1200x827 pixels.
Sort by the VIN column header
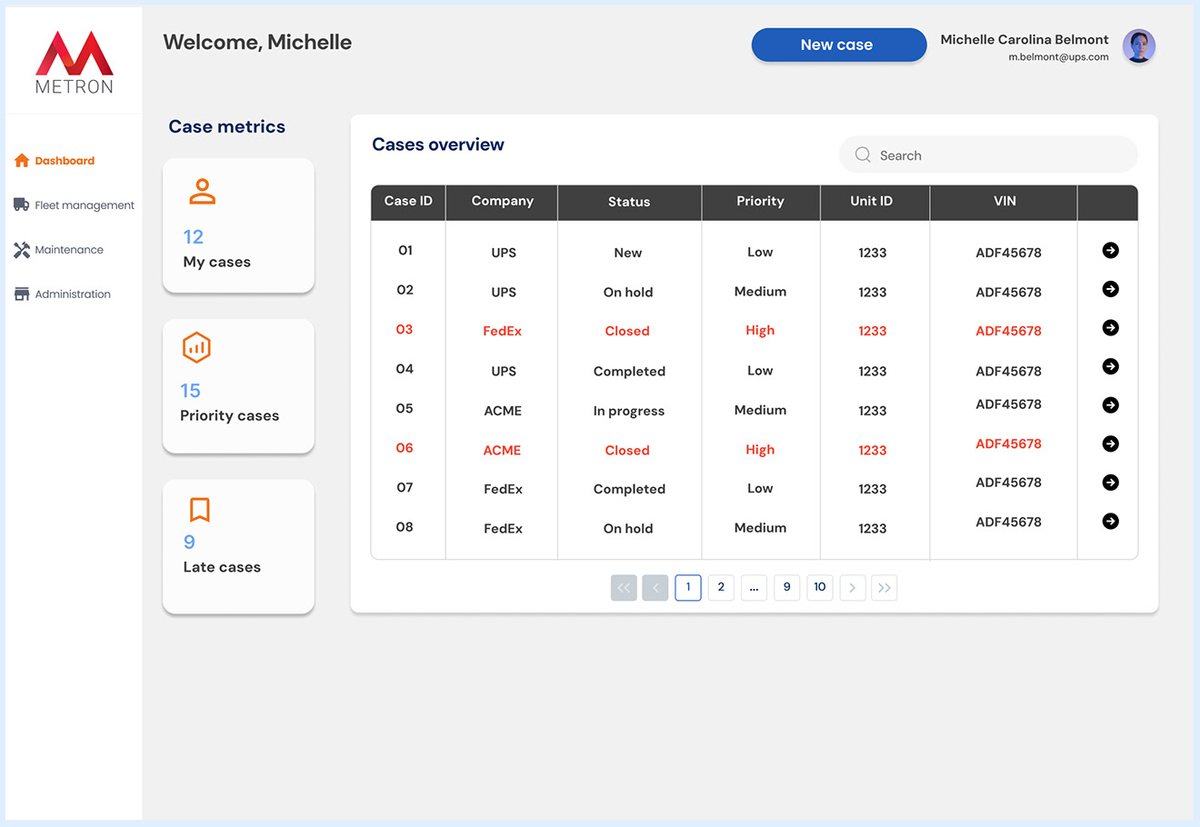1005,201
